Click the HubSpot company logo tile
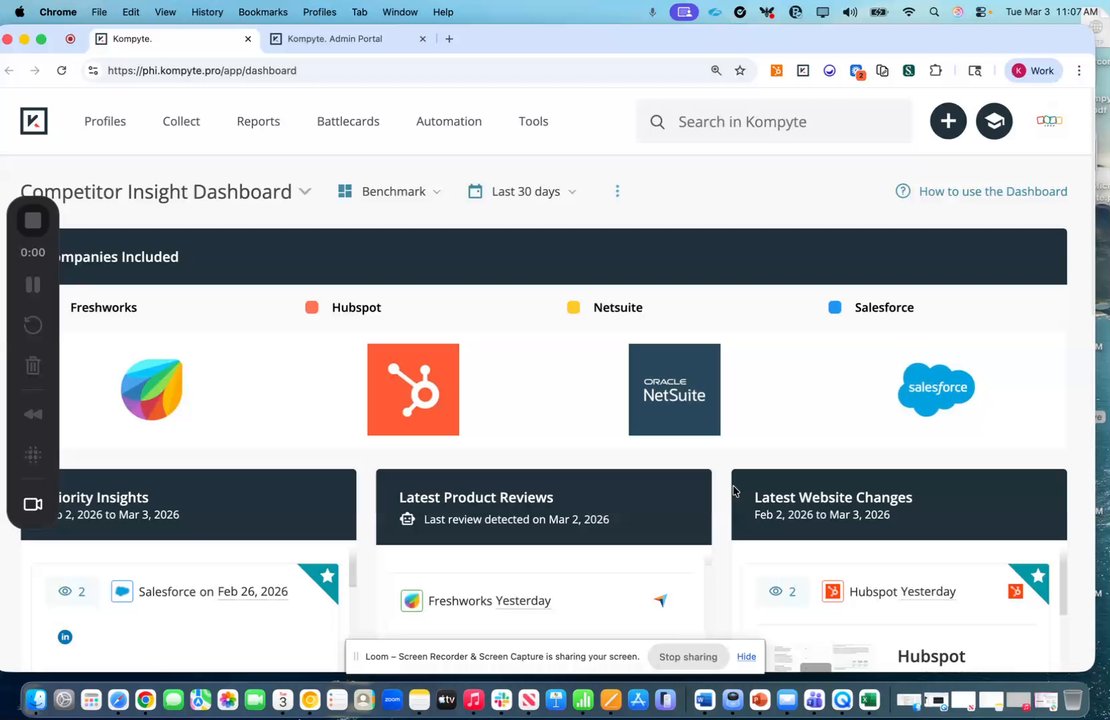The image size is (1110, 720). [x=413, y=389]
